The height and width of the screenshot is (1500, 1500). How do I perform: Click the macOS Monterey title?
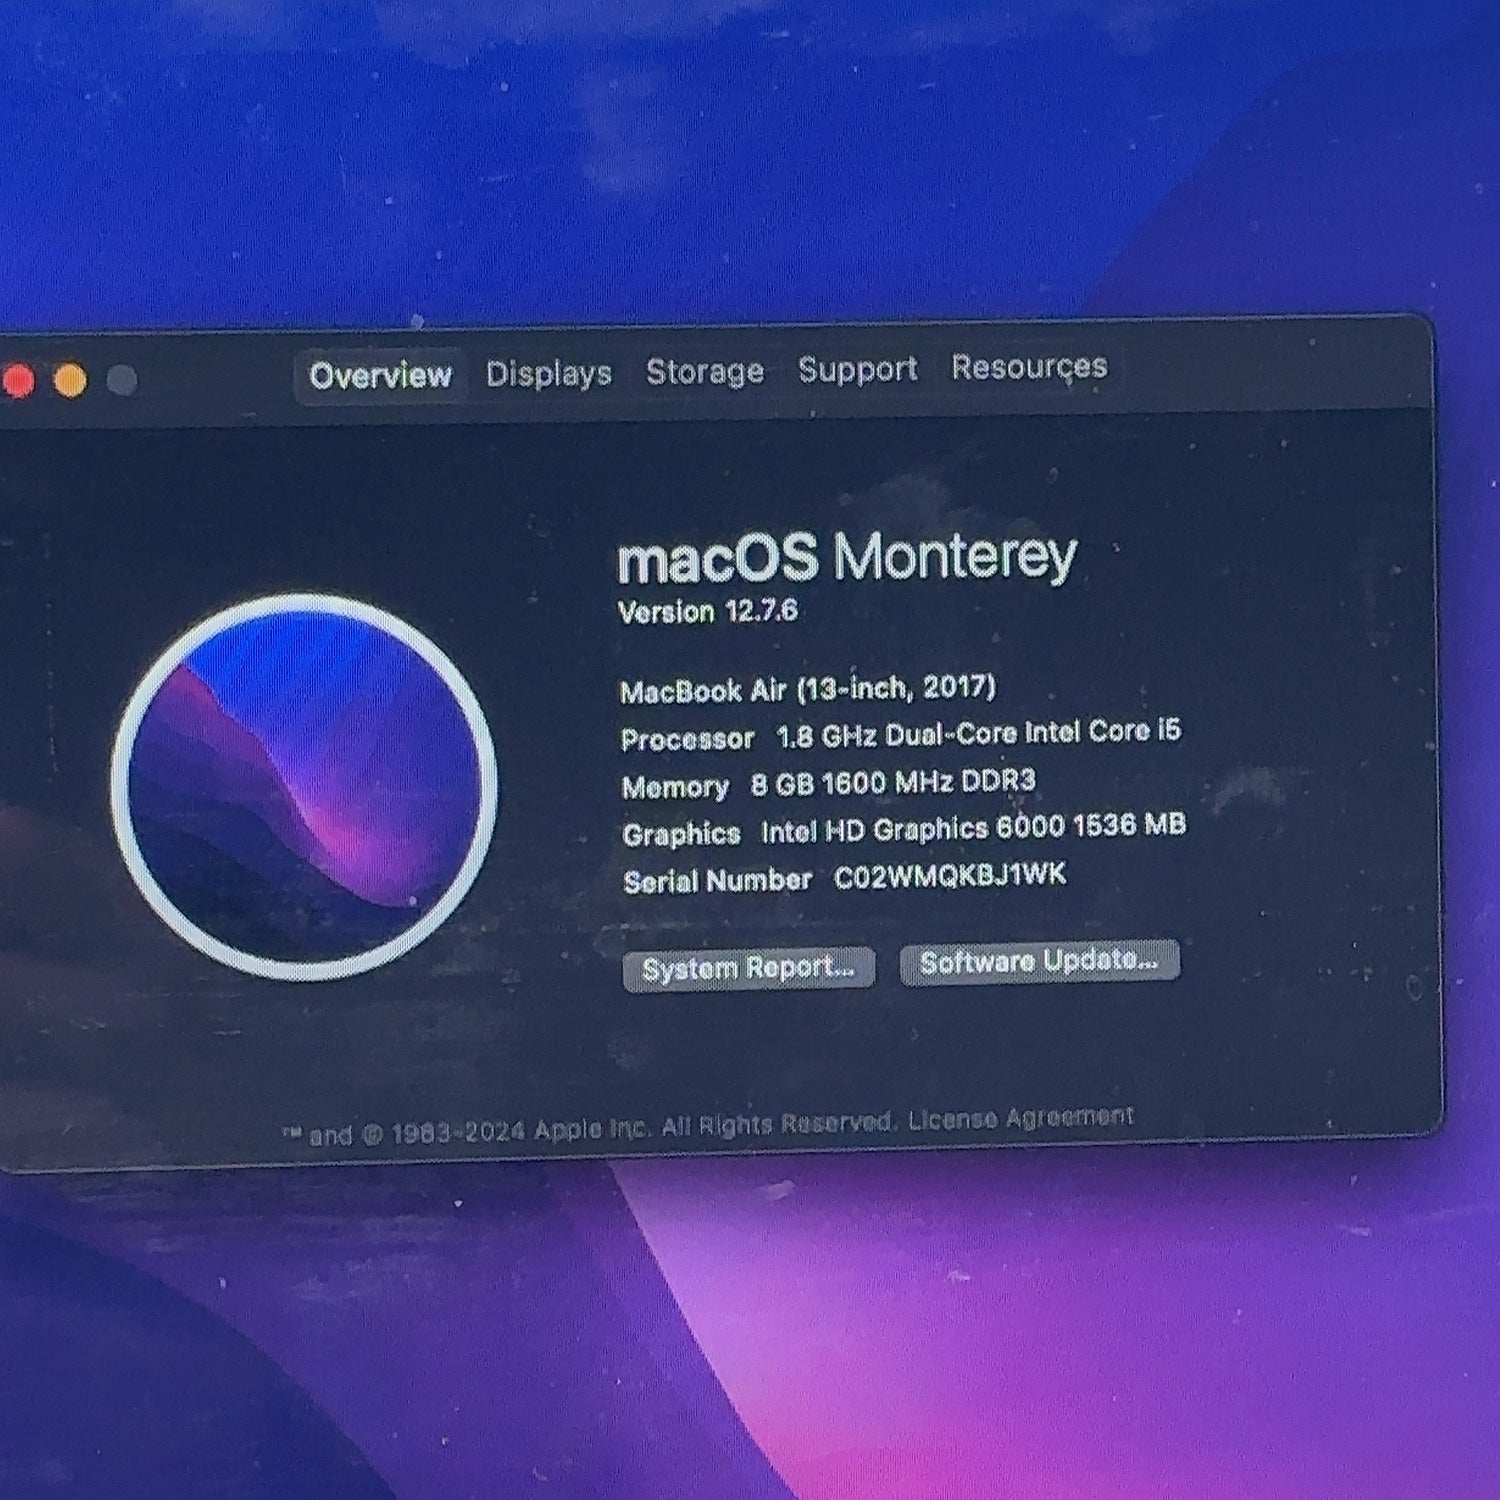tap(847, 556)
